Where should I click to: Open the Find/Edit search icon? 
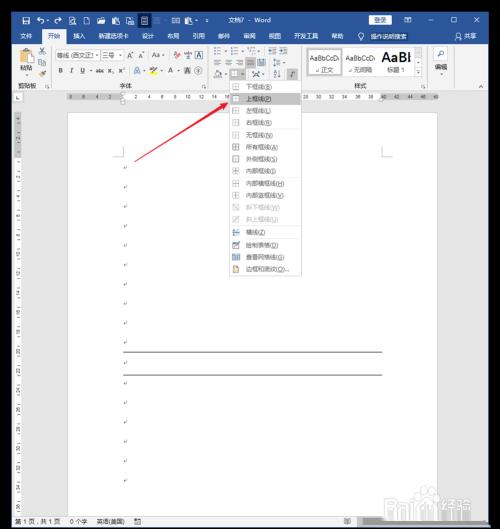[x=441, y=54]
